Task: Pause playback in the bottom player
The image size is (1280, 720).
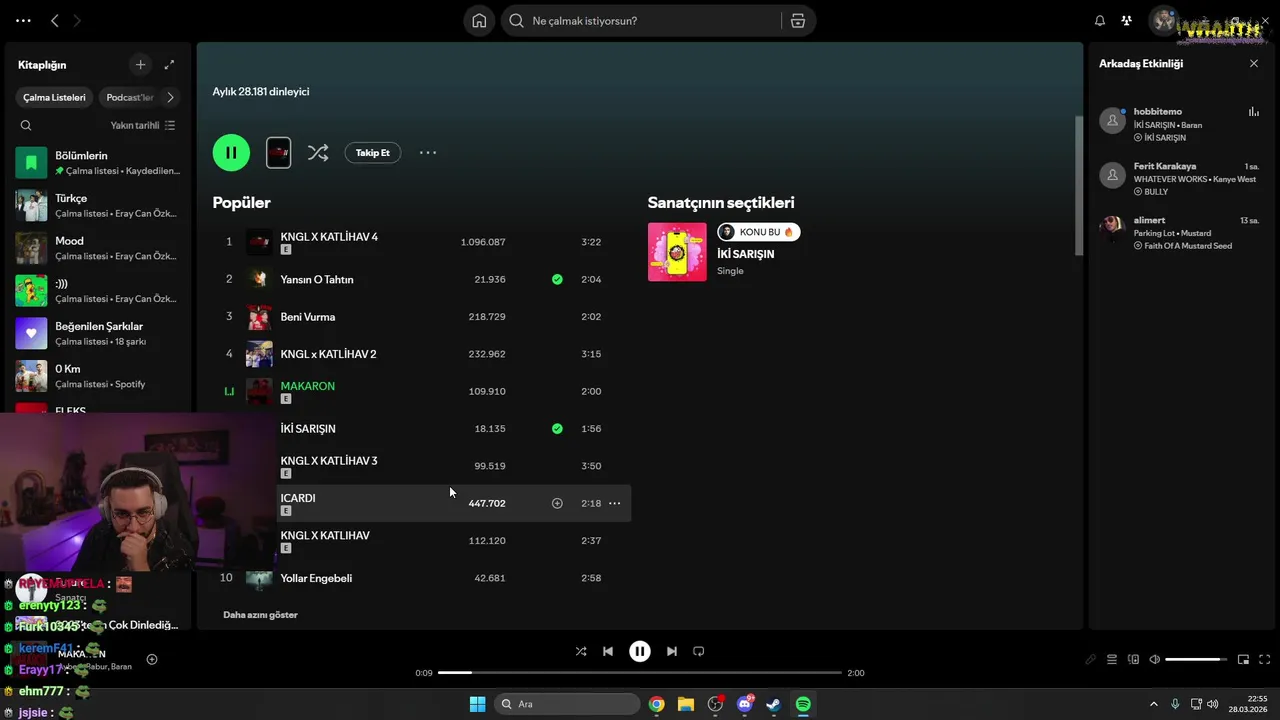Action: coord(640,651)
